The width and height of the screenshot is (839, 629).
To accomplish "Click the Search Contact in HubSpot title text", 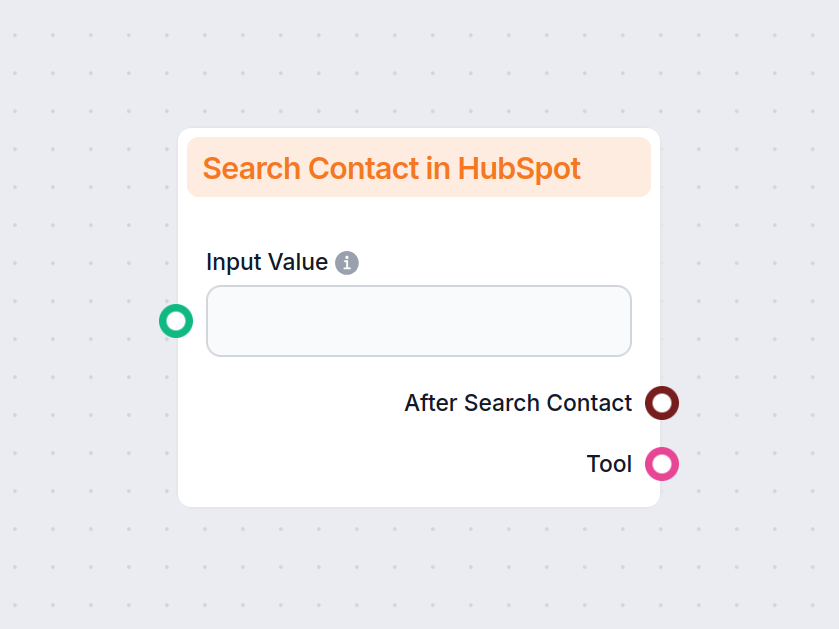I will 391,168.
